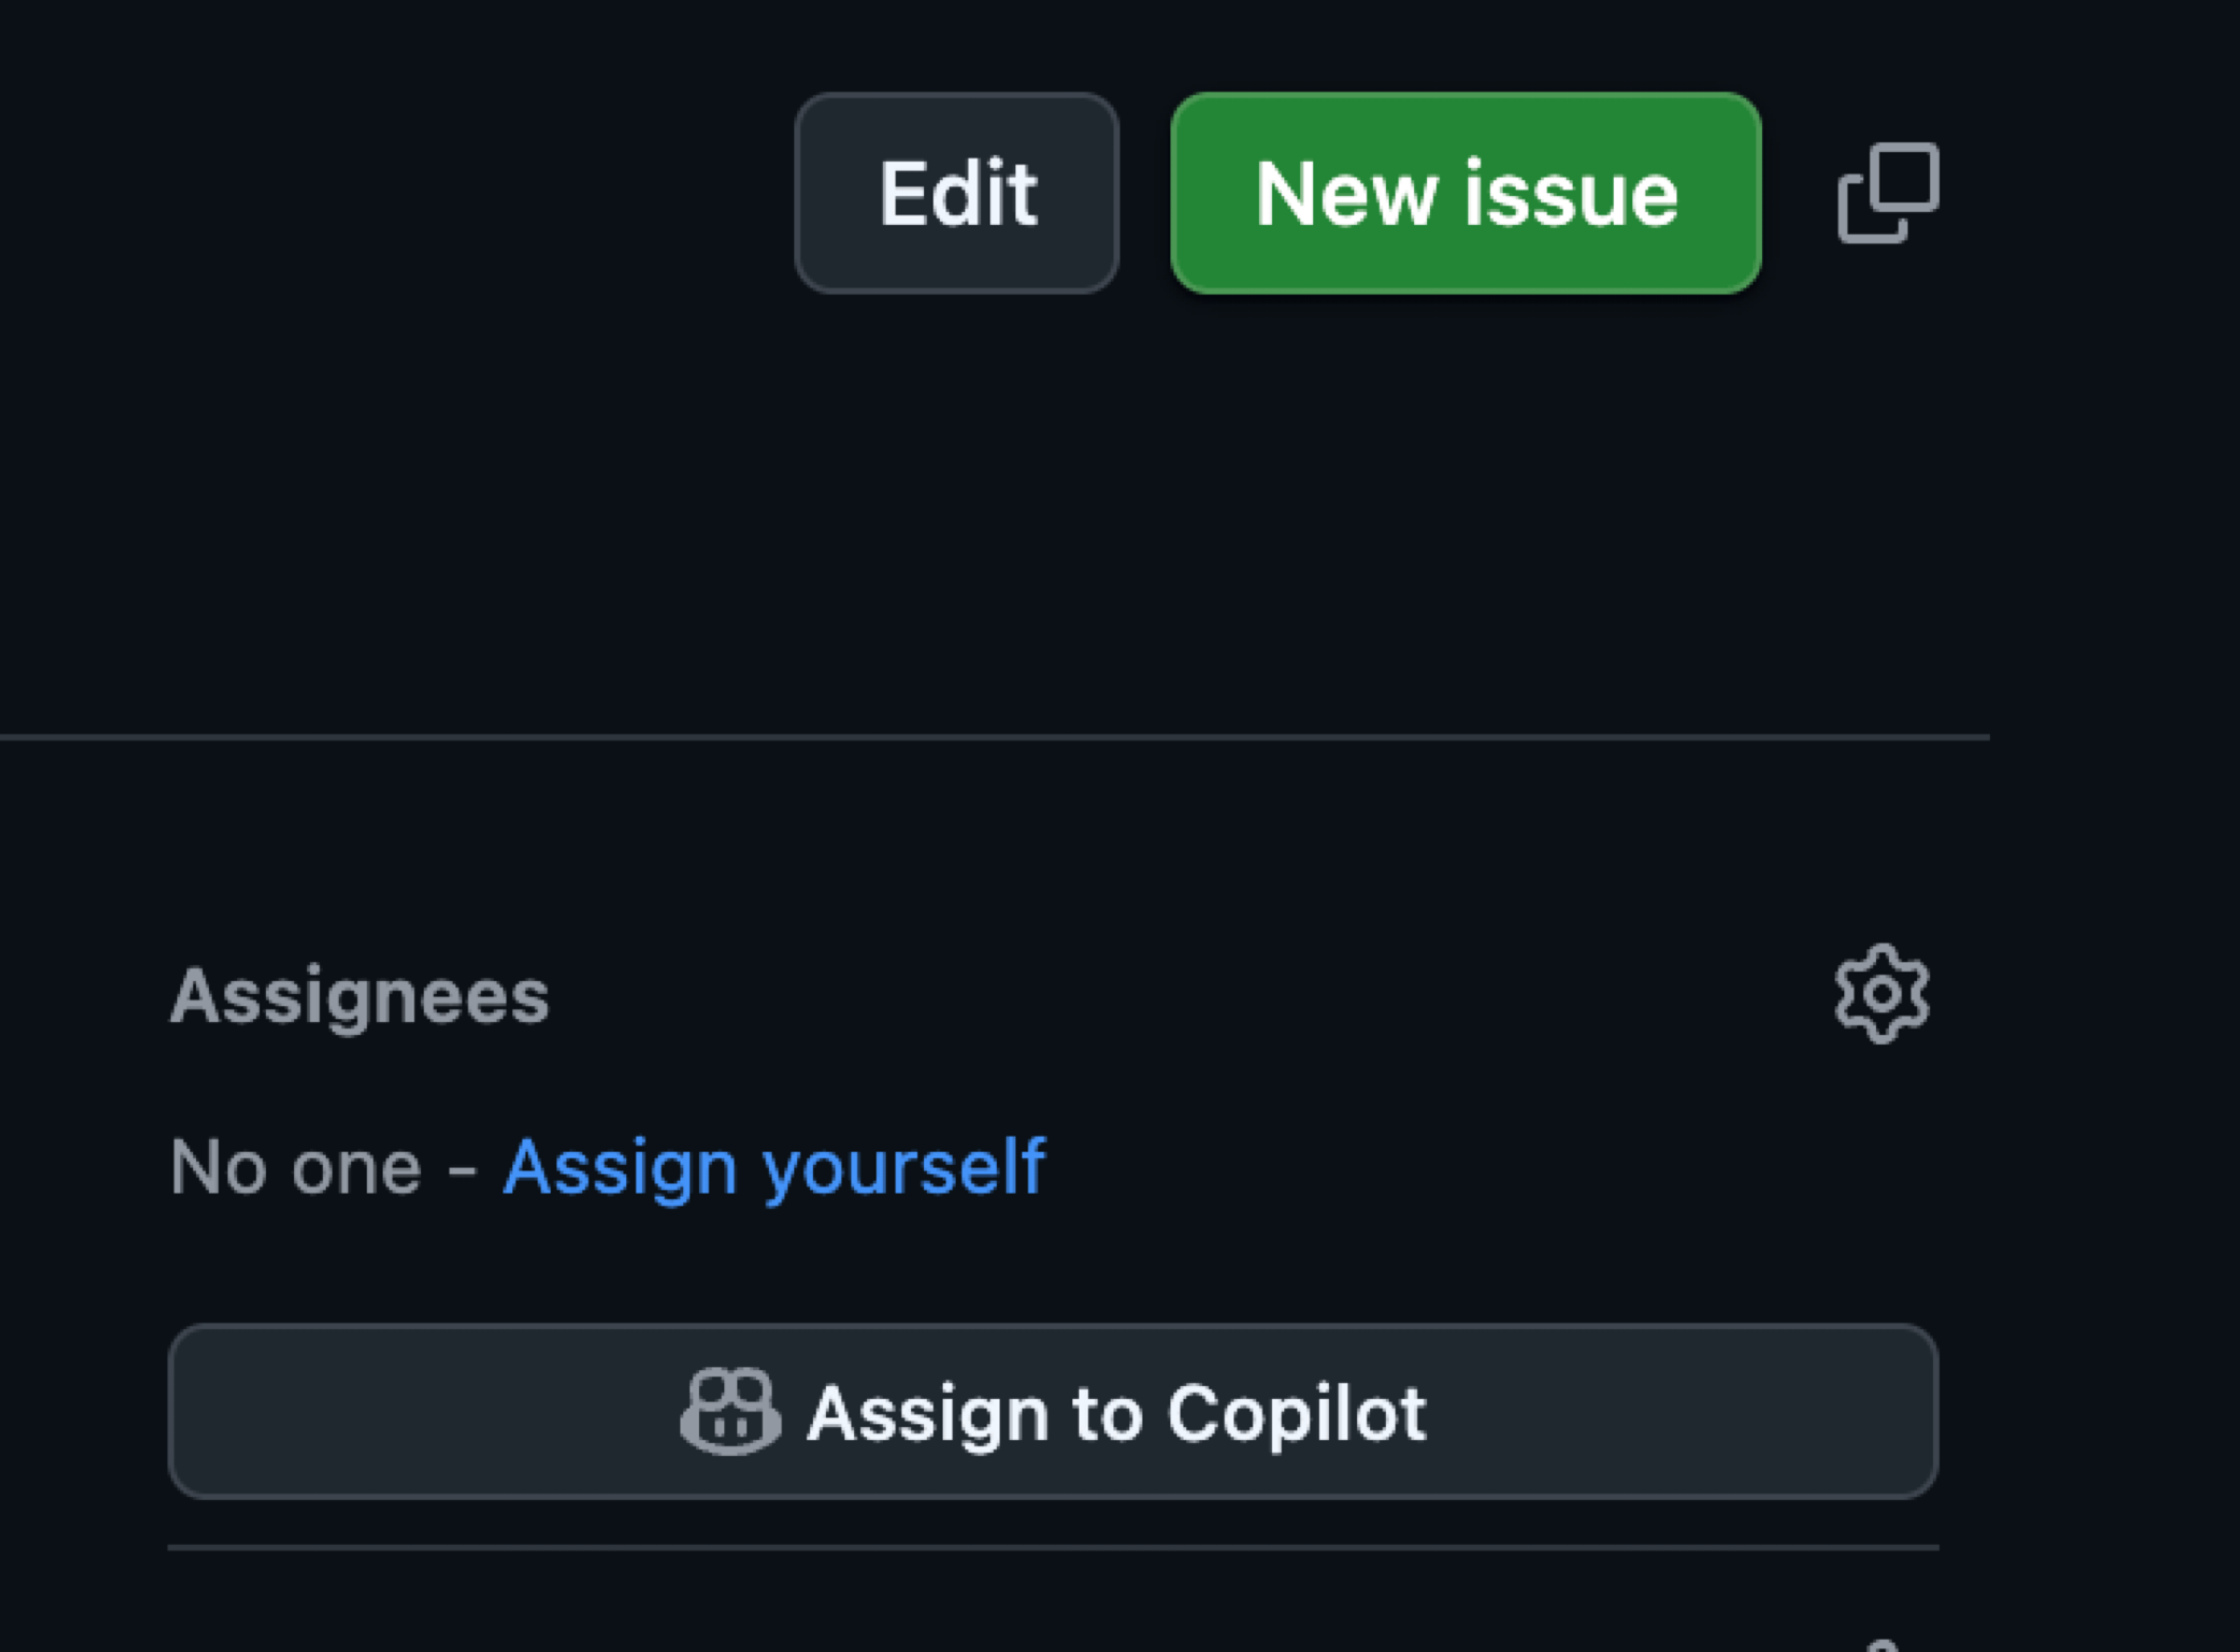2240x1652 pixels.
Task: Click the Copilot icon in the assign button
Action: (x=730, y=1411)
